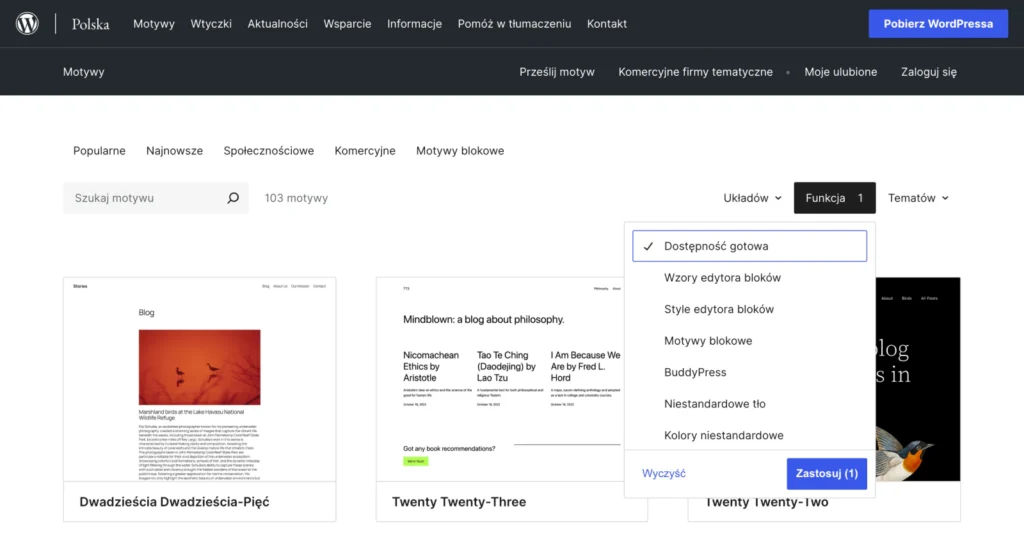Click Twenty Twenty-Two theme title

click(766, 503)
